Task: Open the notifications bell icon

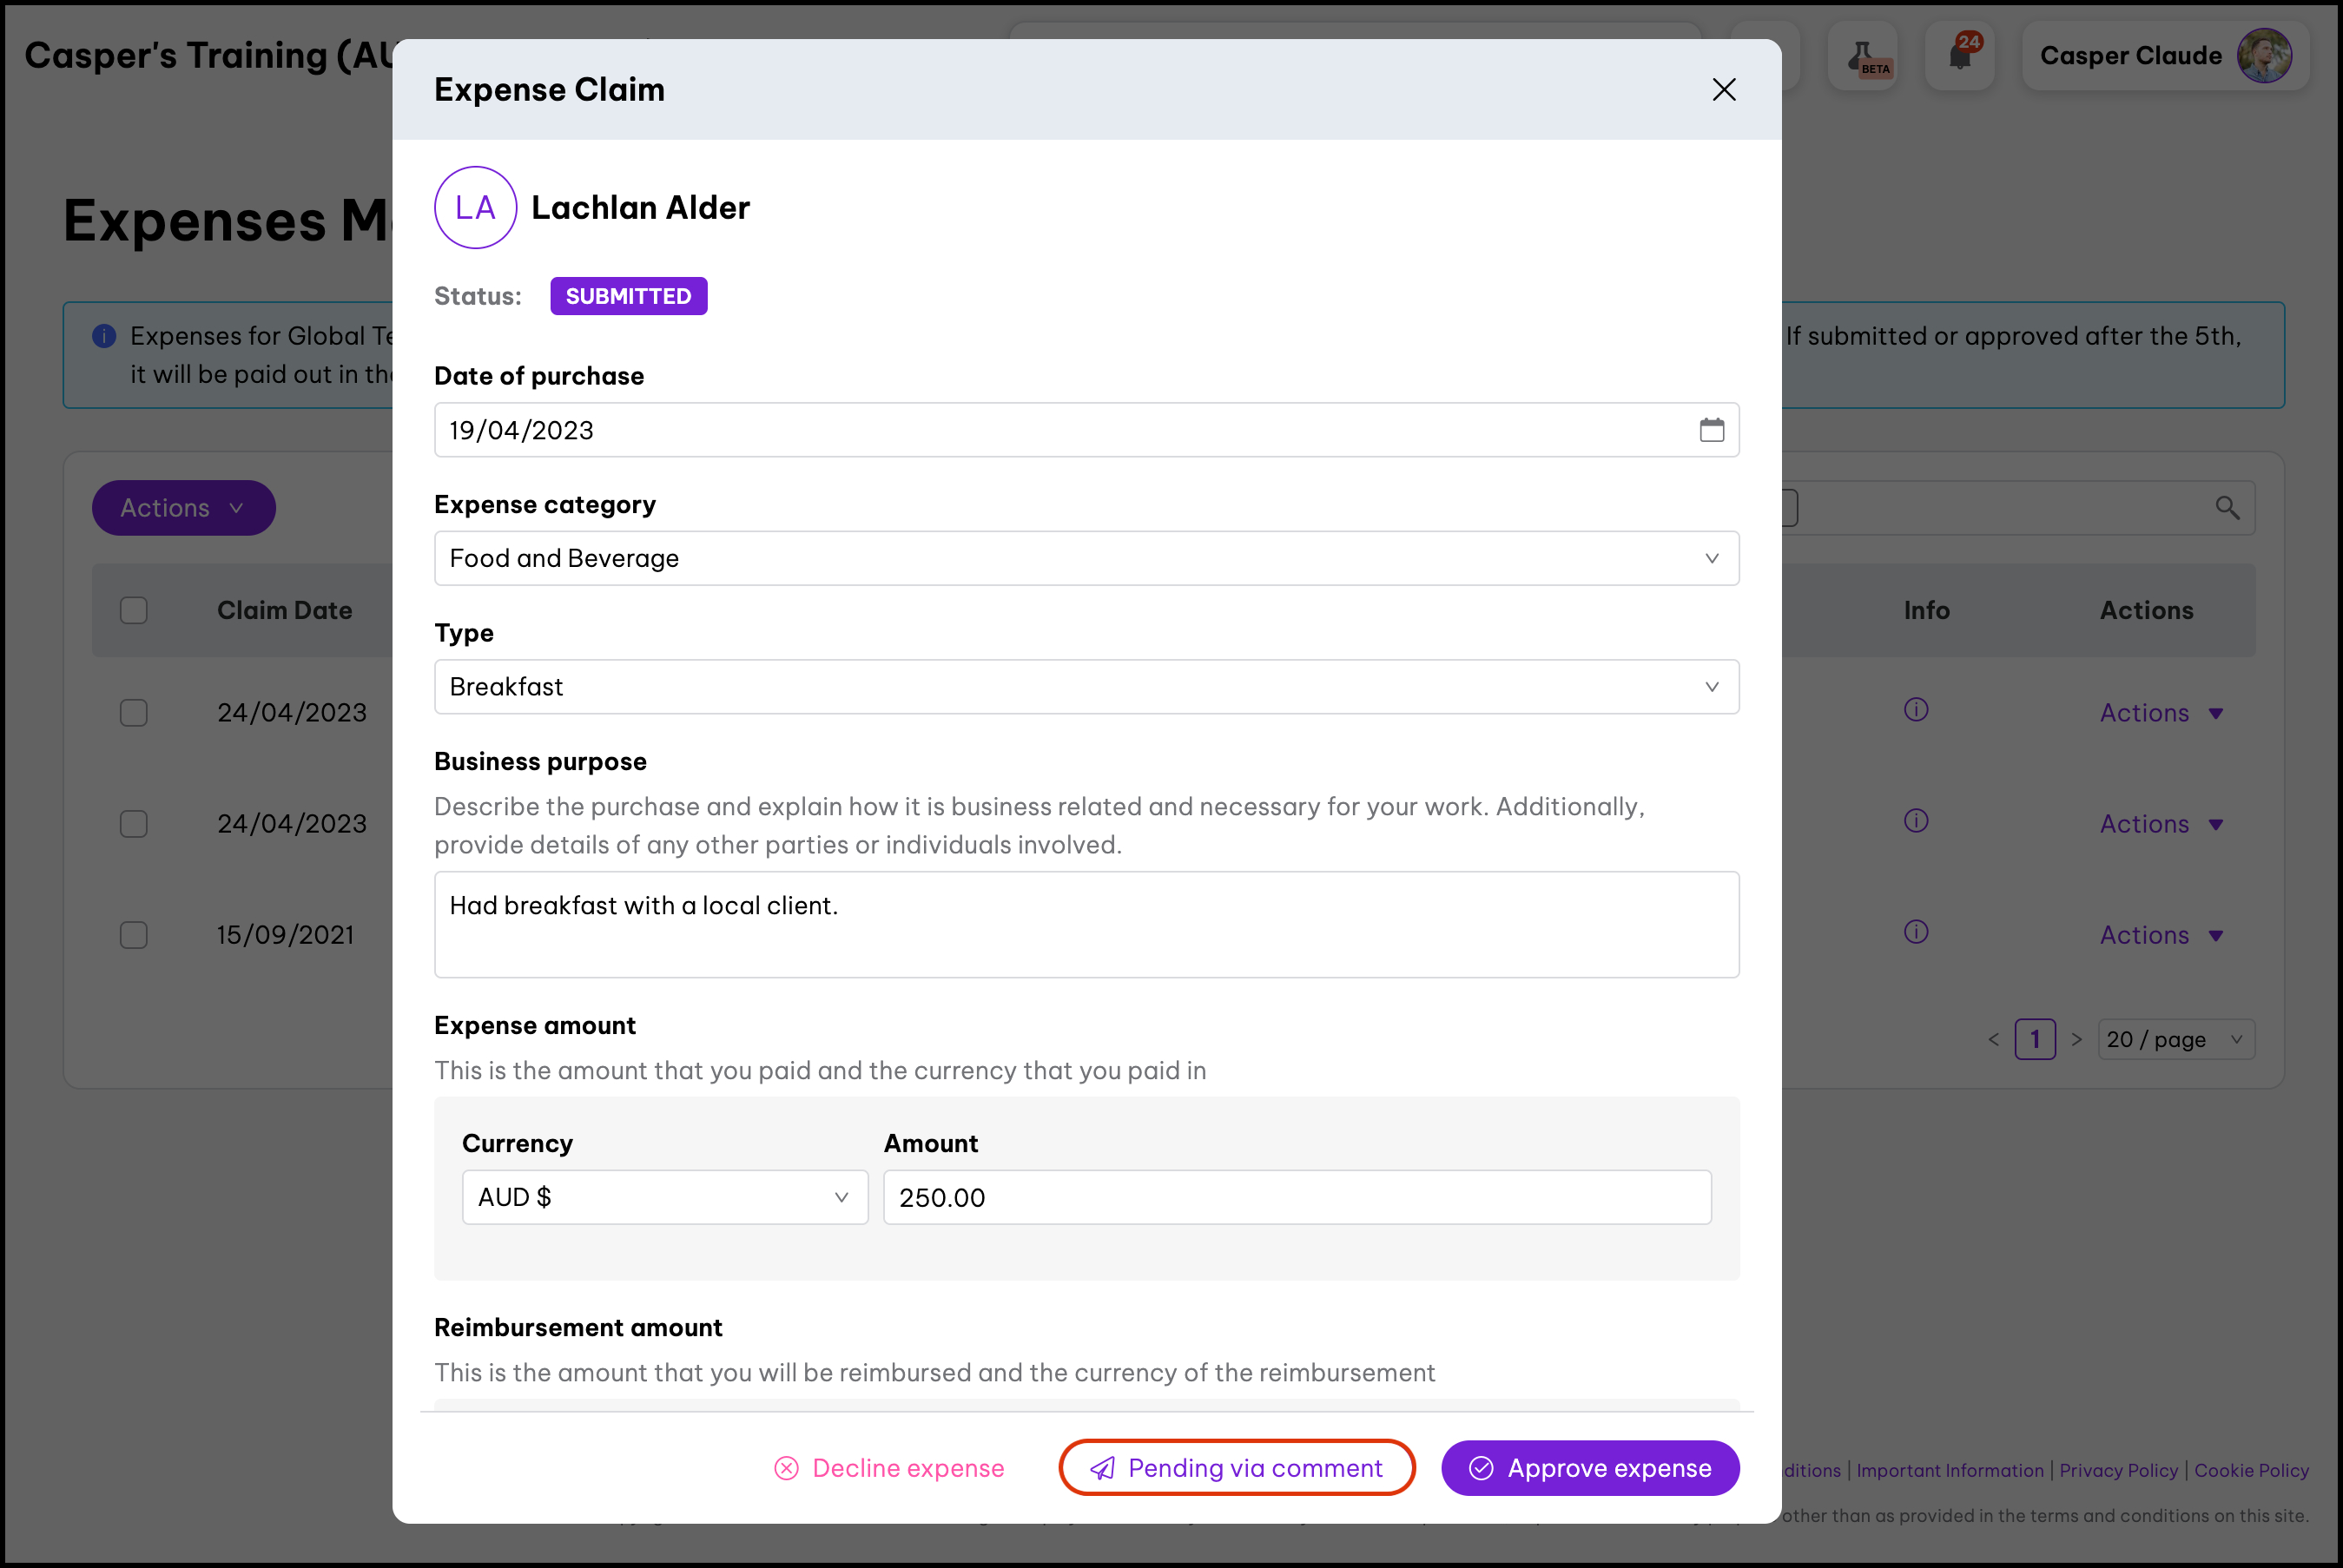Action: pyautogui.click(x=1960, y=56)
